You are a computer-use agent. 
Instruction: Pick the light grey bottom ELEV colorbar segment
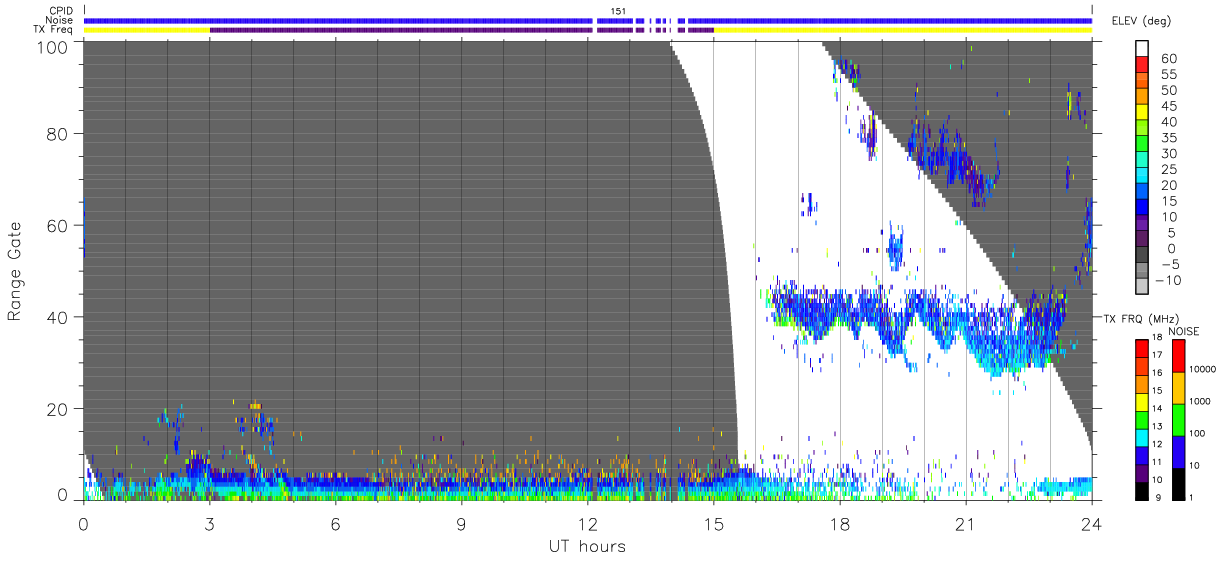[x=1141, y=287]
